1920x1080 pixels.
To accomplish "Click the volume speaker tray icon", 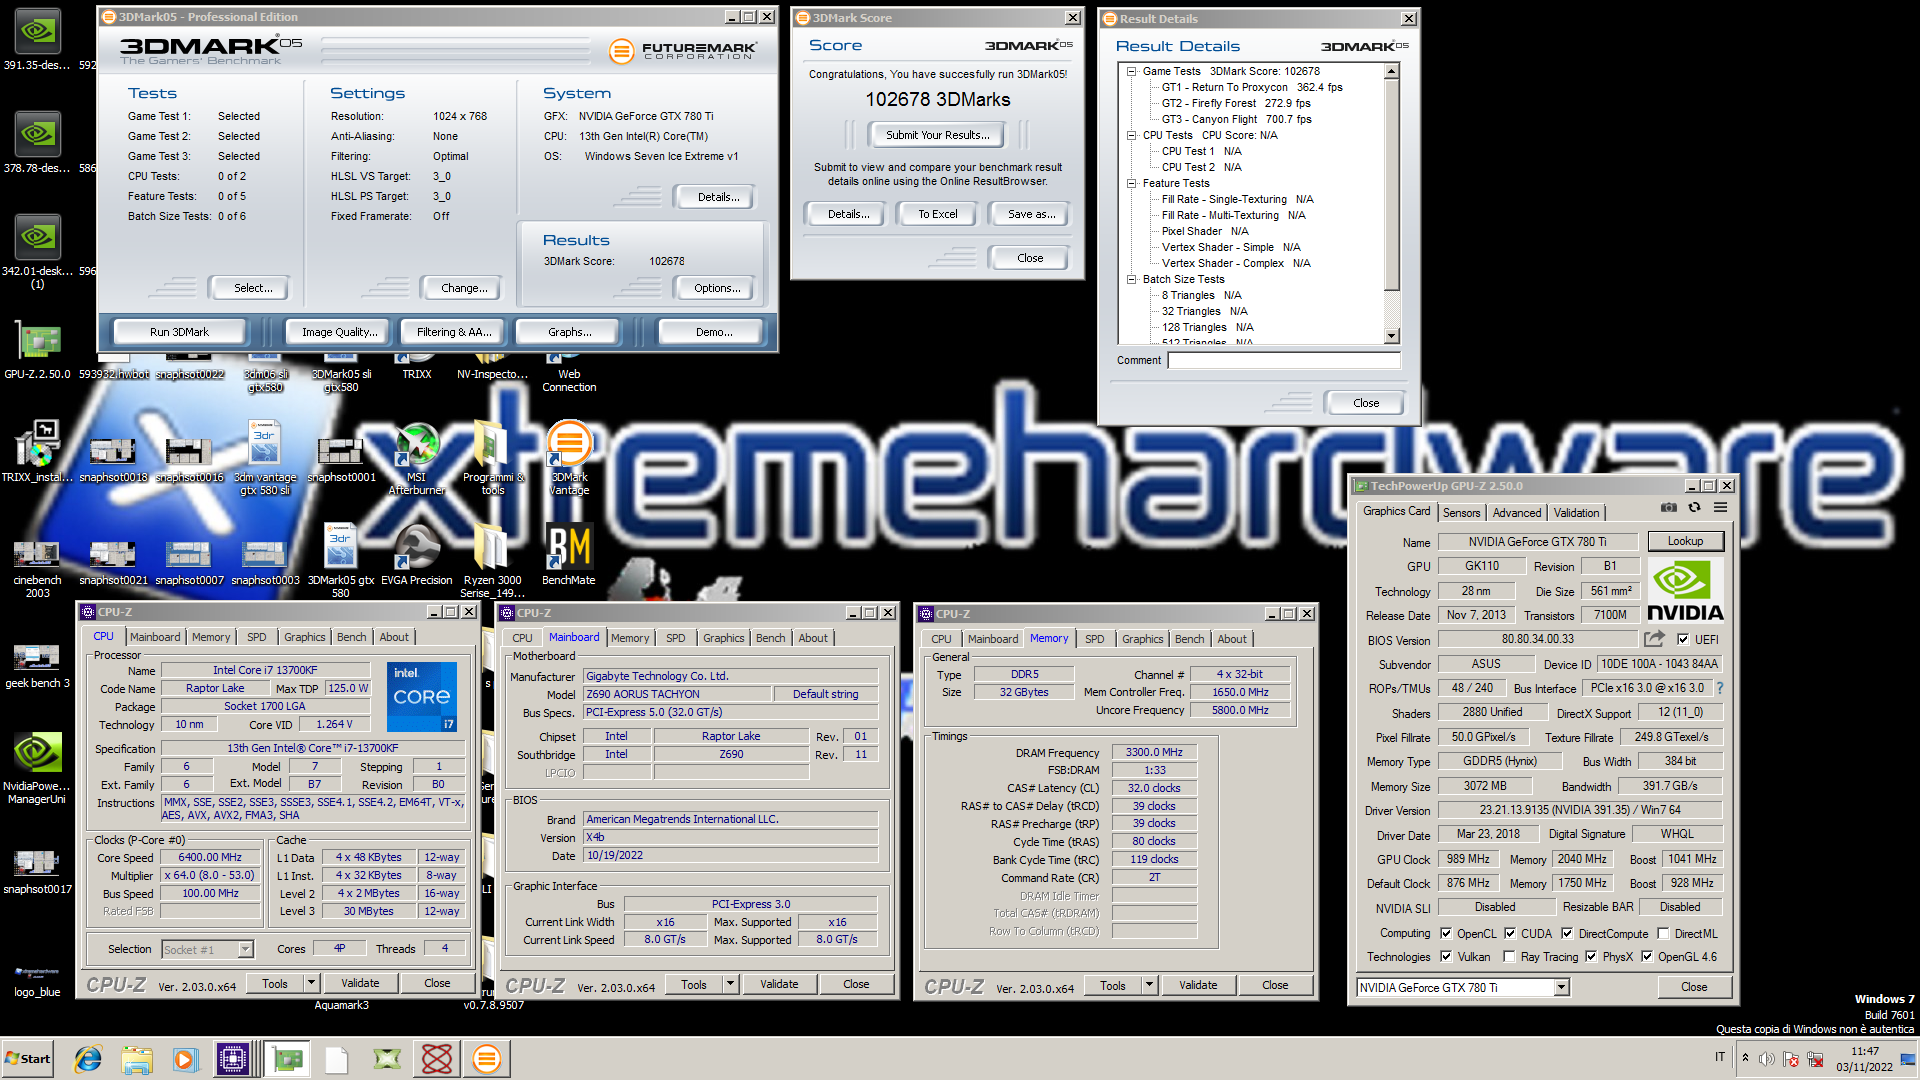I will tap(1767, 1058).
